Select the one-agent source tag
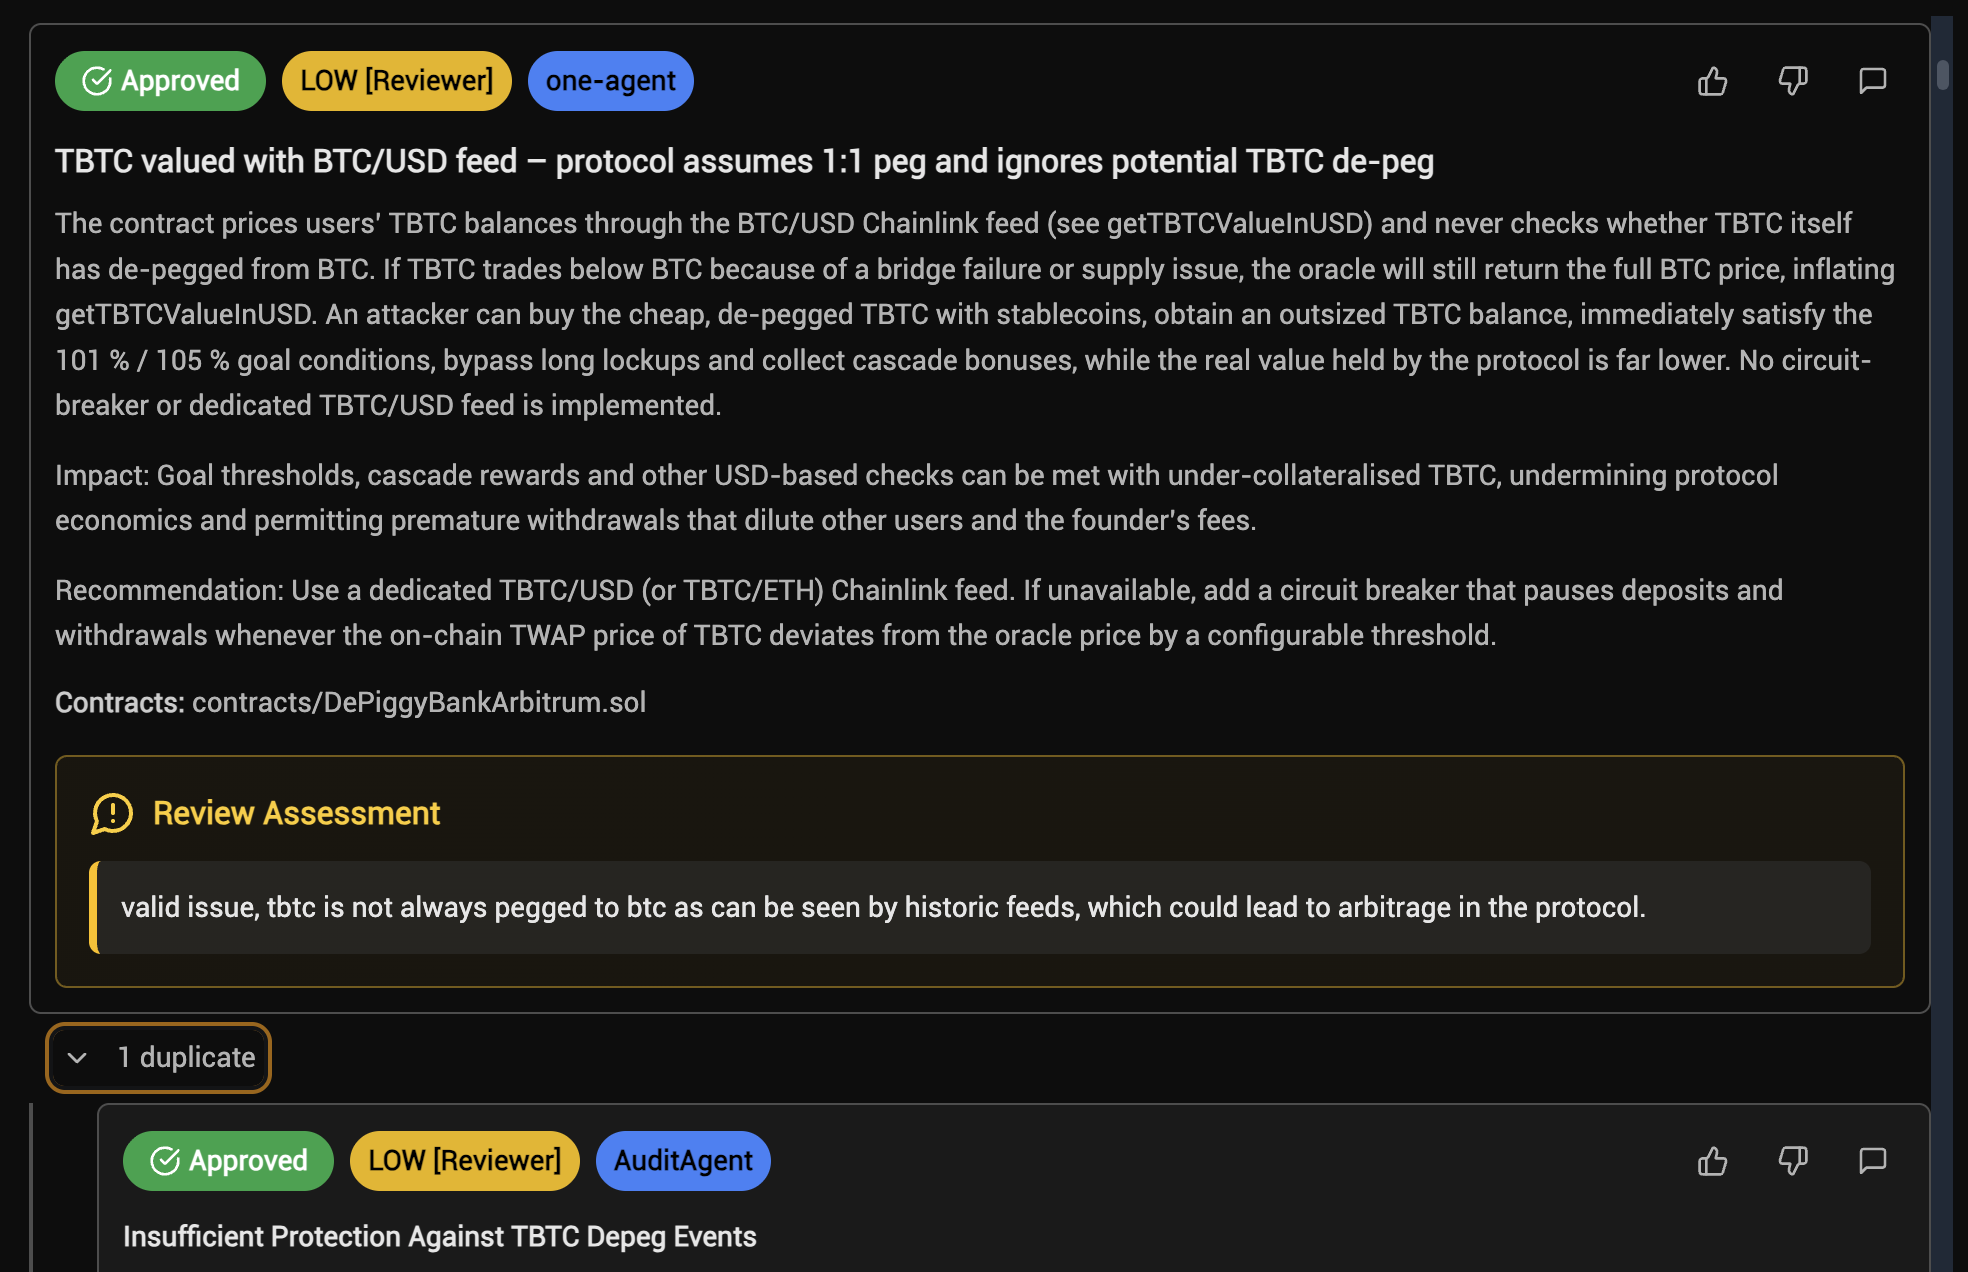Image resolution: width=1968 pixels, height=1272 pixels. 610,81
